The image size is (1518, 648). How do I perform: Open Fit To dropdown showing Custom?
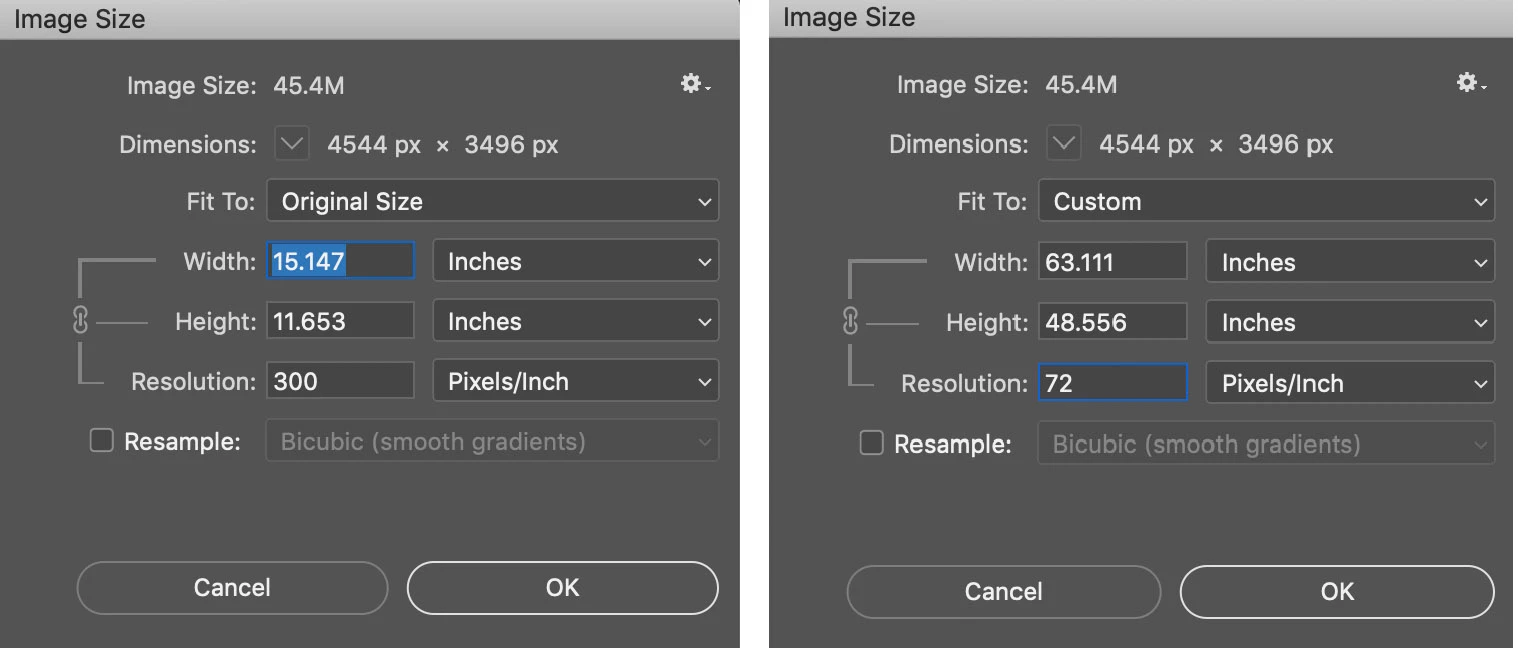click(1266, 201)
